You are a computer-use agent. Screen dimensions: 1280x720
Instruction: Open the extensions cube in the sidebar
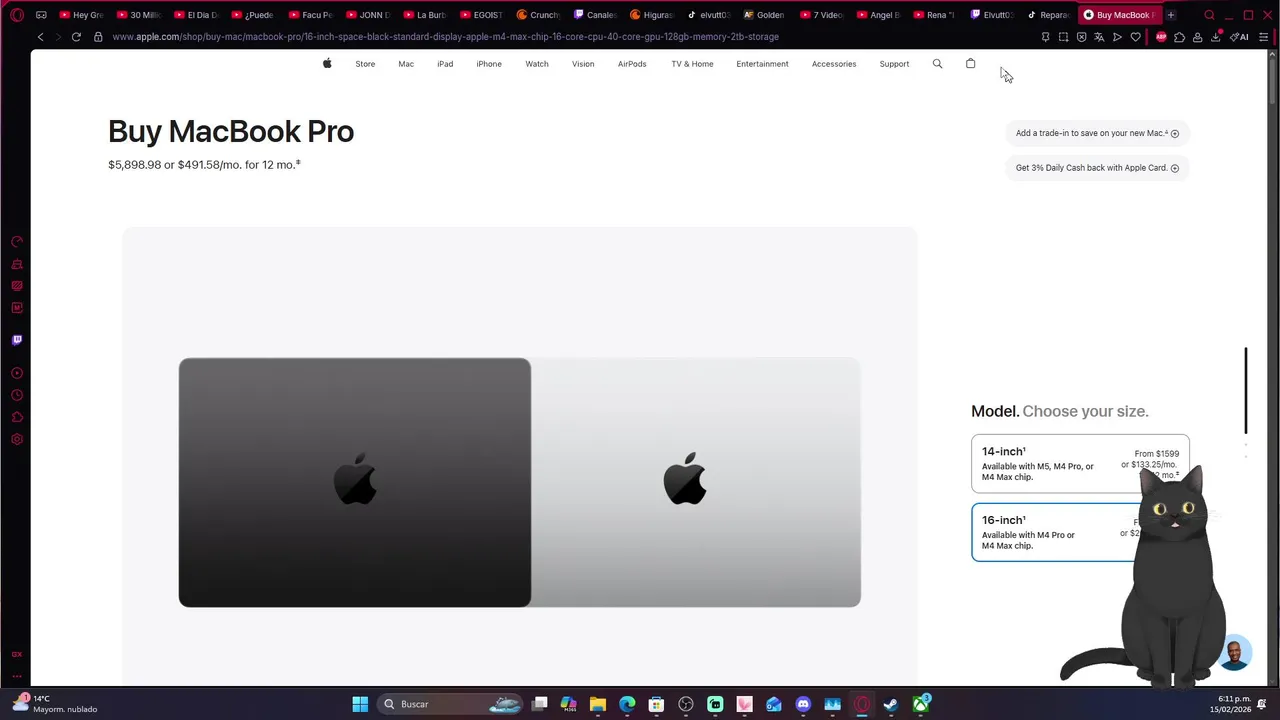click(x=17, y=417)
